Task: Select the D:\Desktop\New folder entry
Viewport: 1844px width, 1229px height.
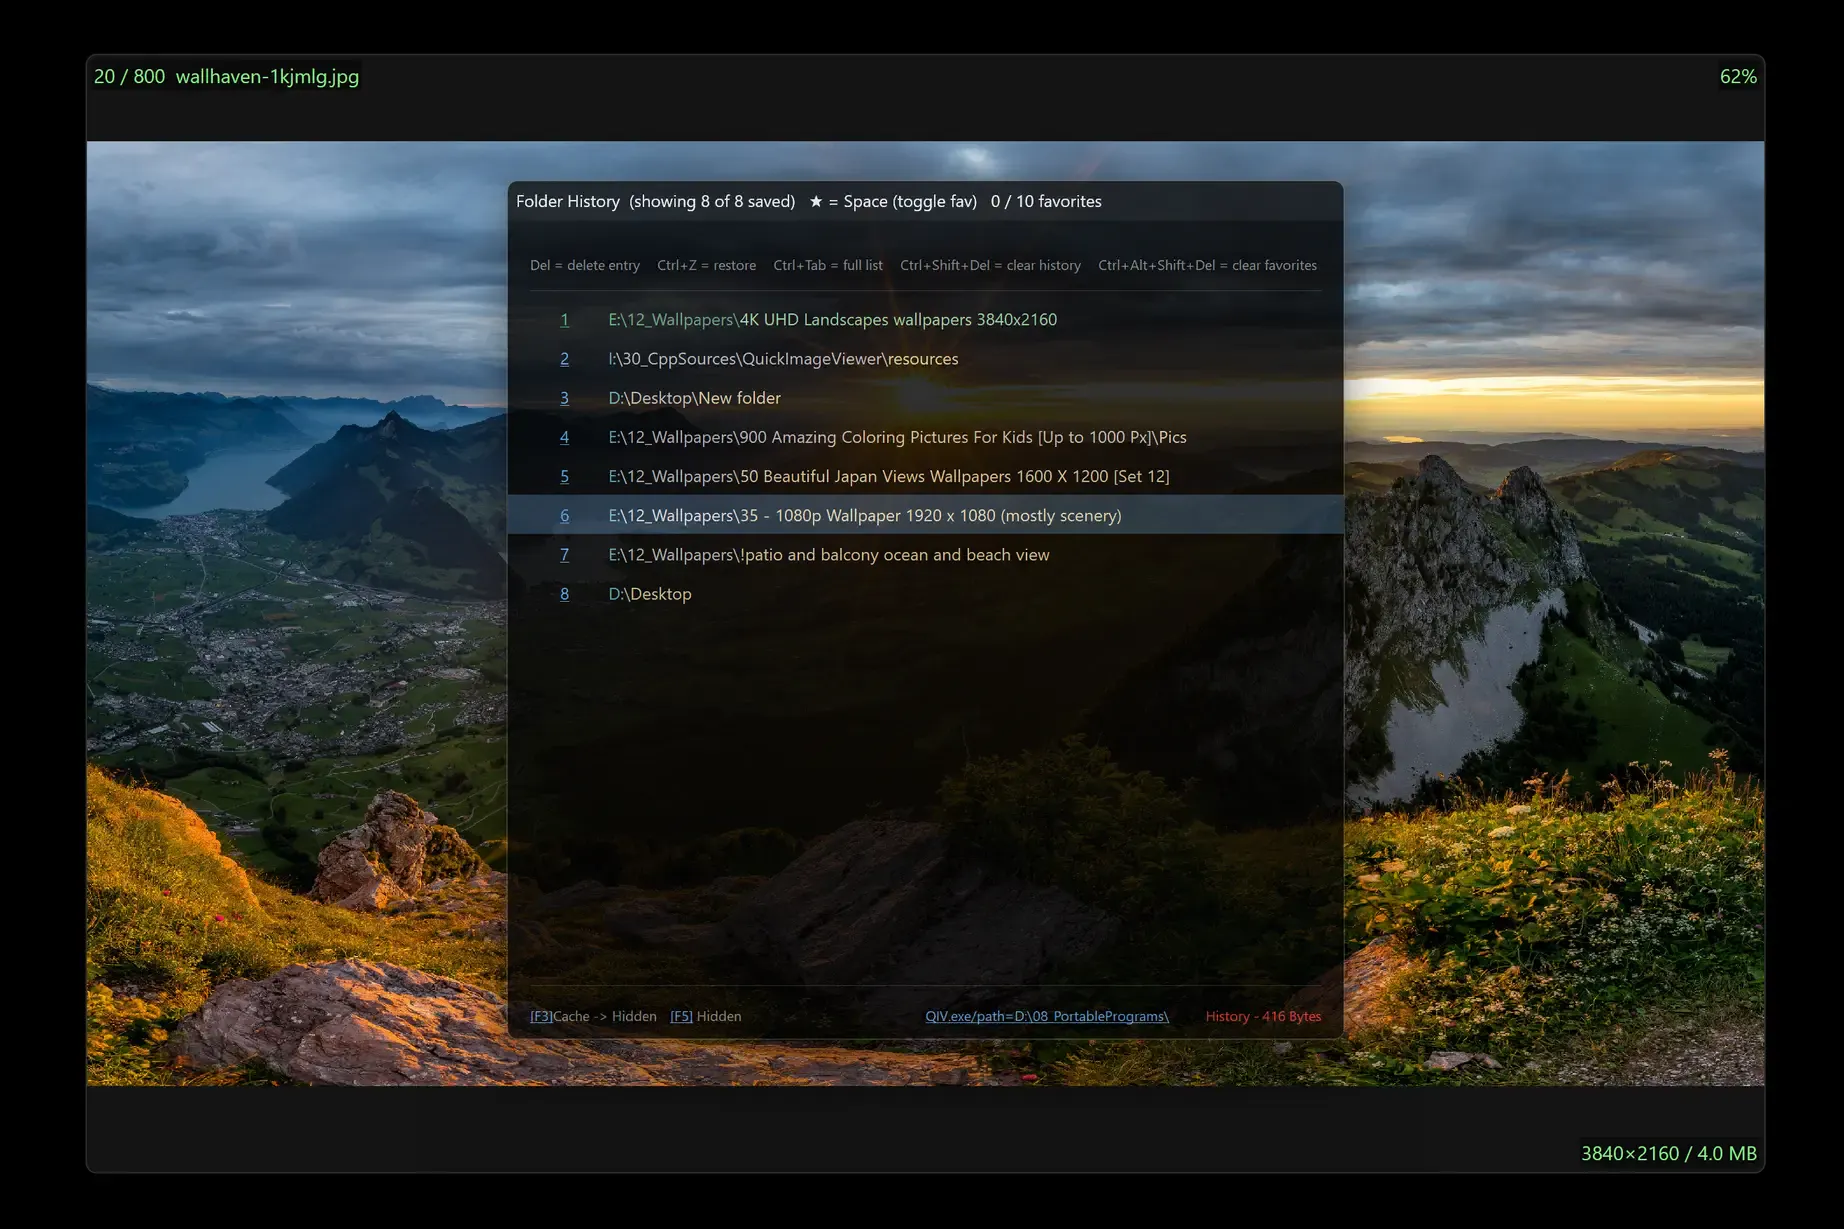Action: point(694,398)
